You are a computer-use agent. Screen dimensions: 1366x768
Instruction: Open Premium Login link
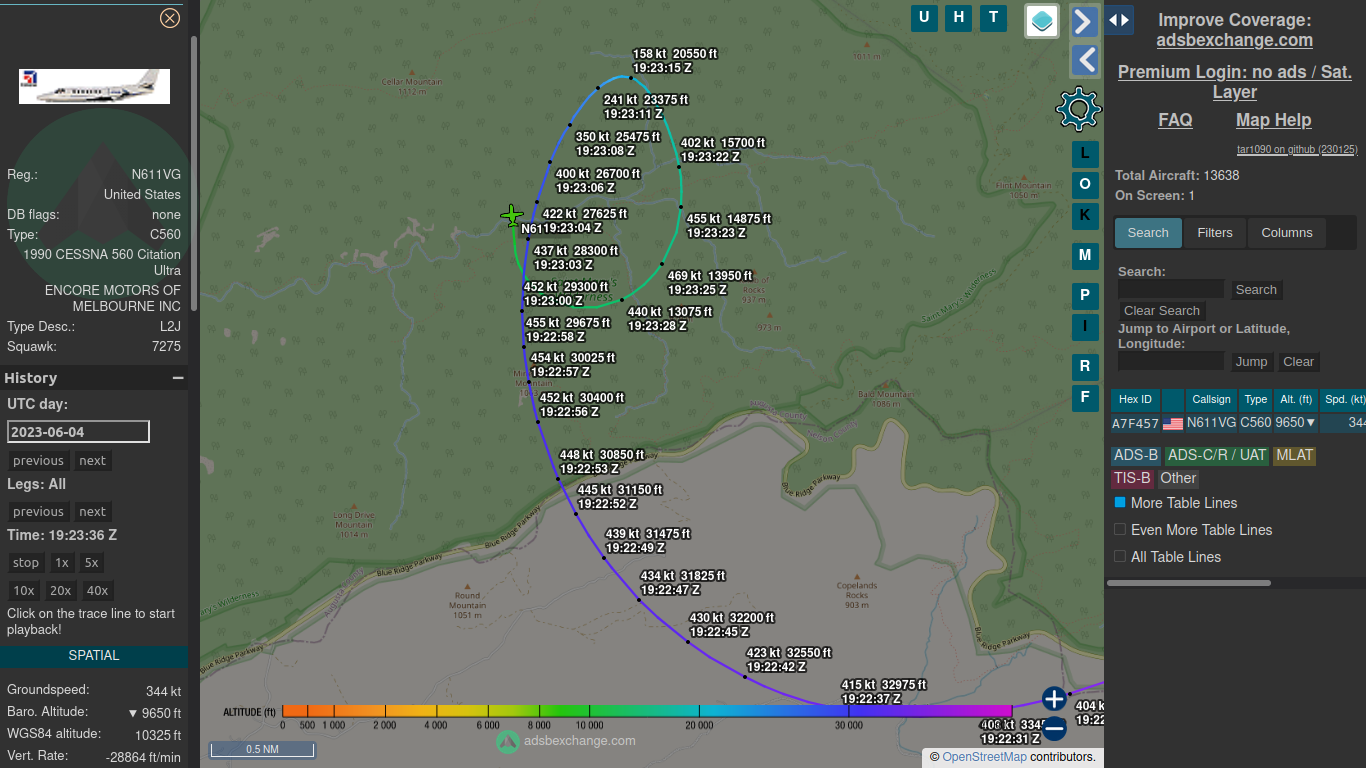(1234, 82)
